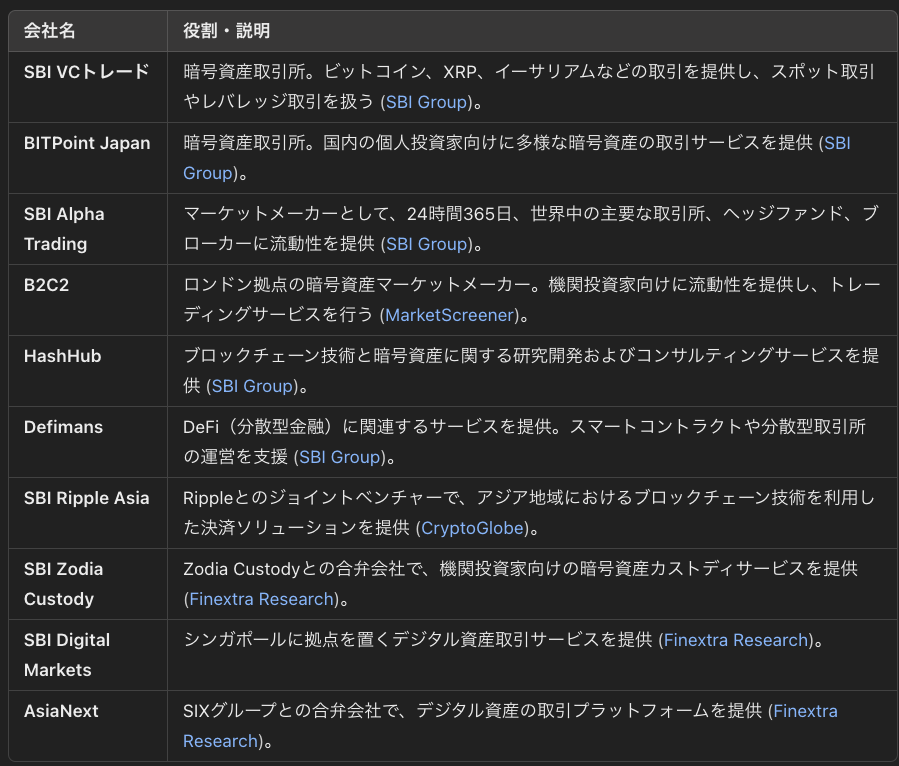The image size is (899, 766).
Task: Open Finextra Research link in SBI Zodia Custody row
Action: pos(261,599)
